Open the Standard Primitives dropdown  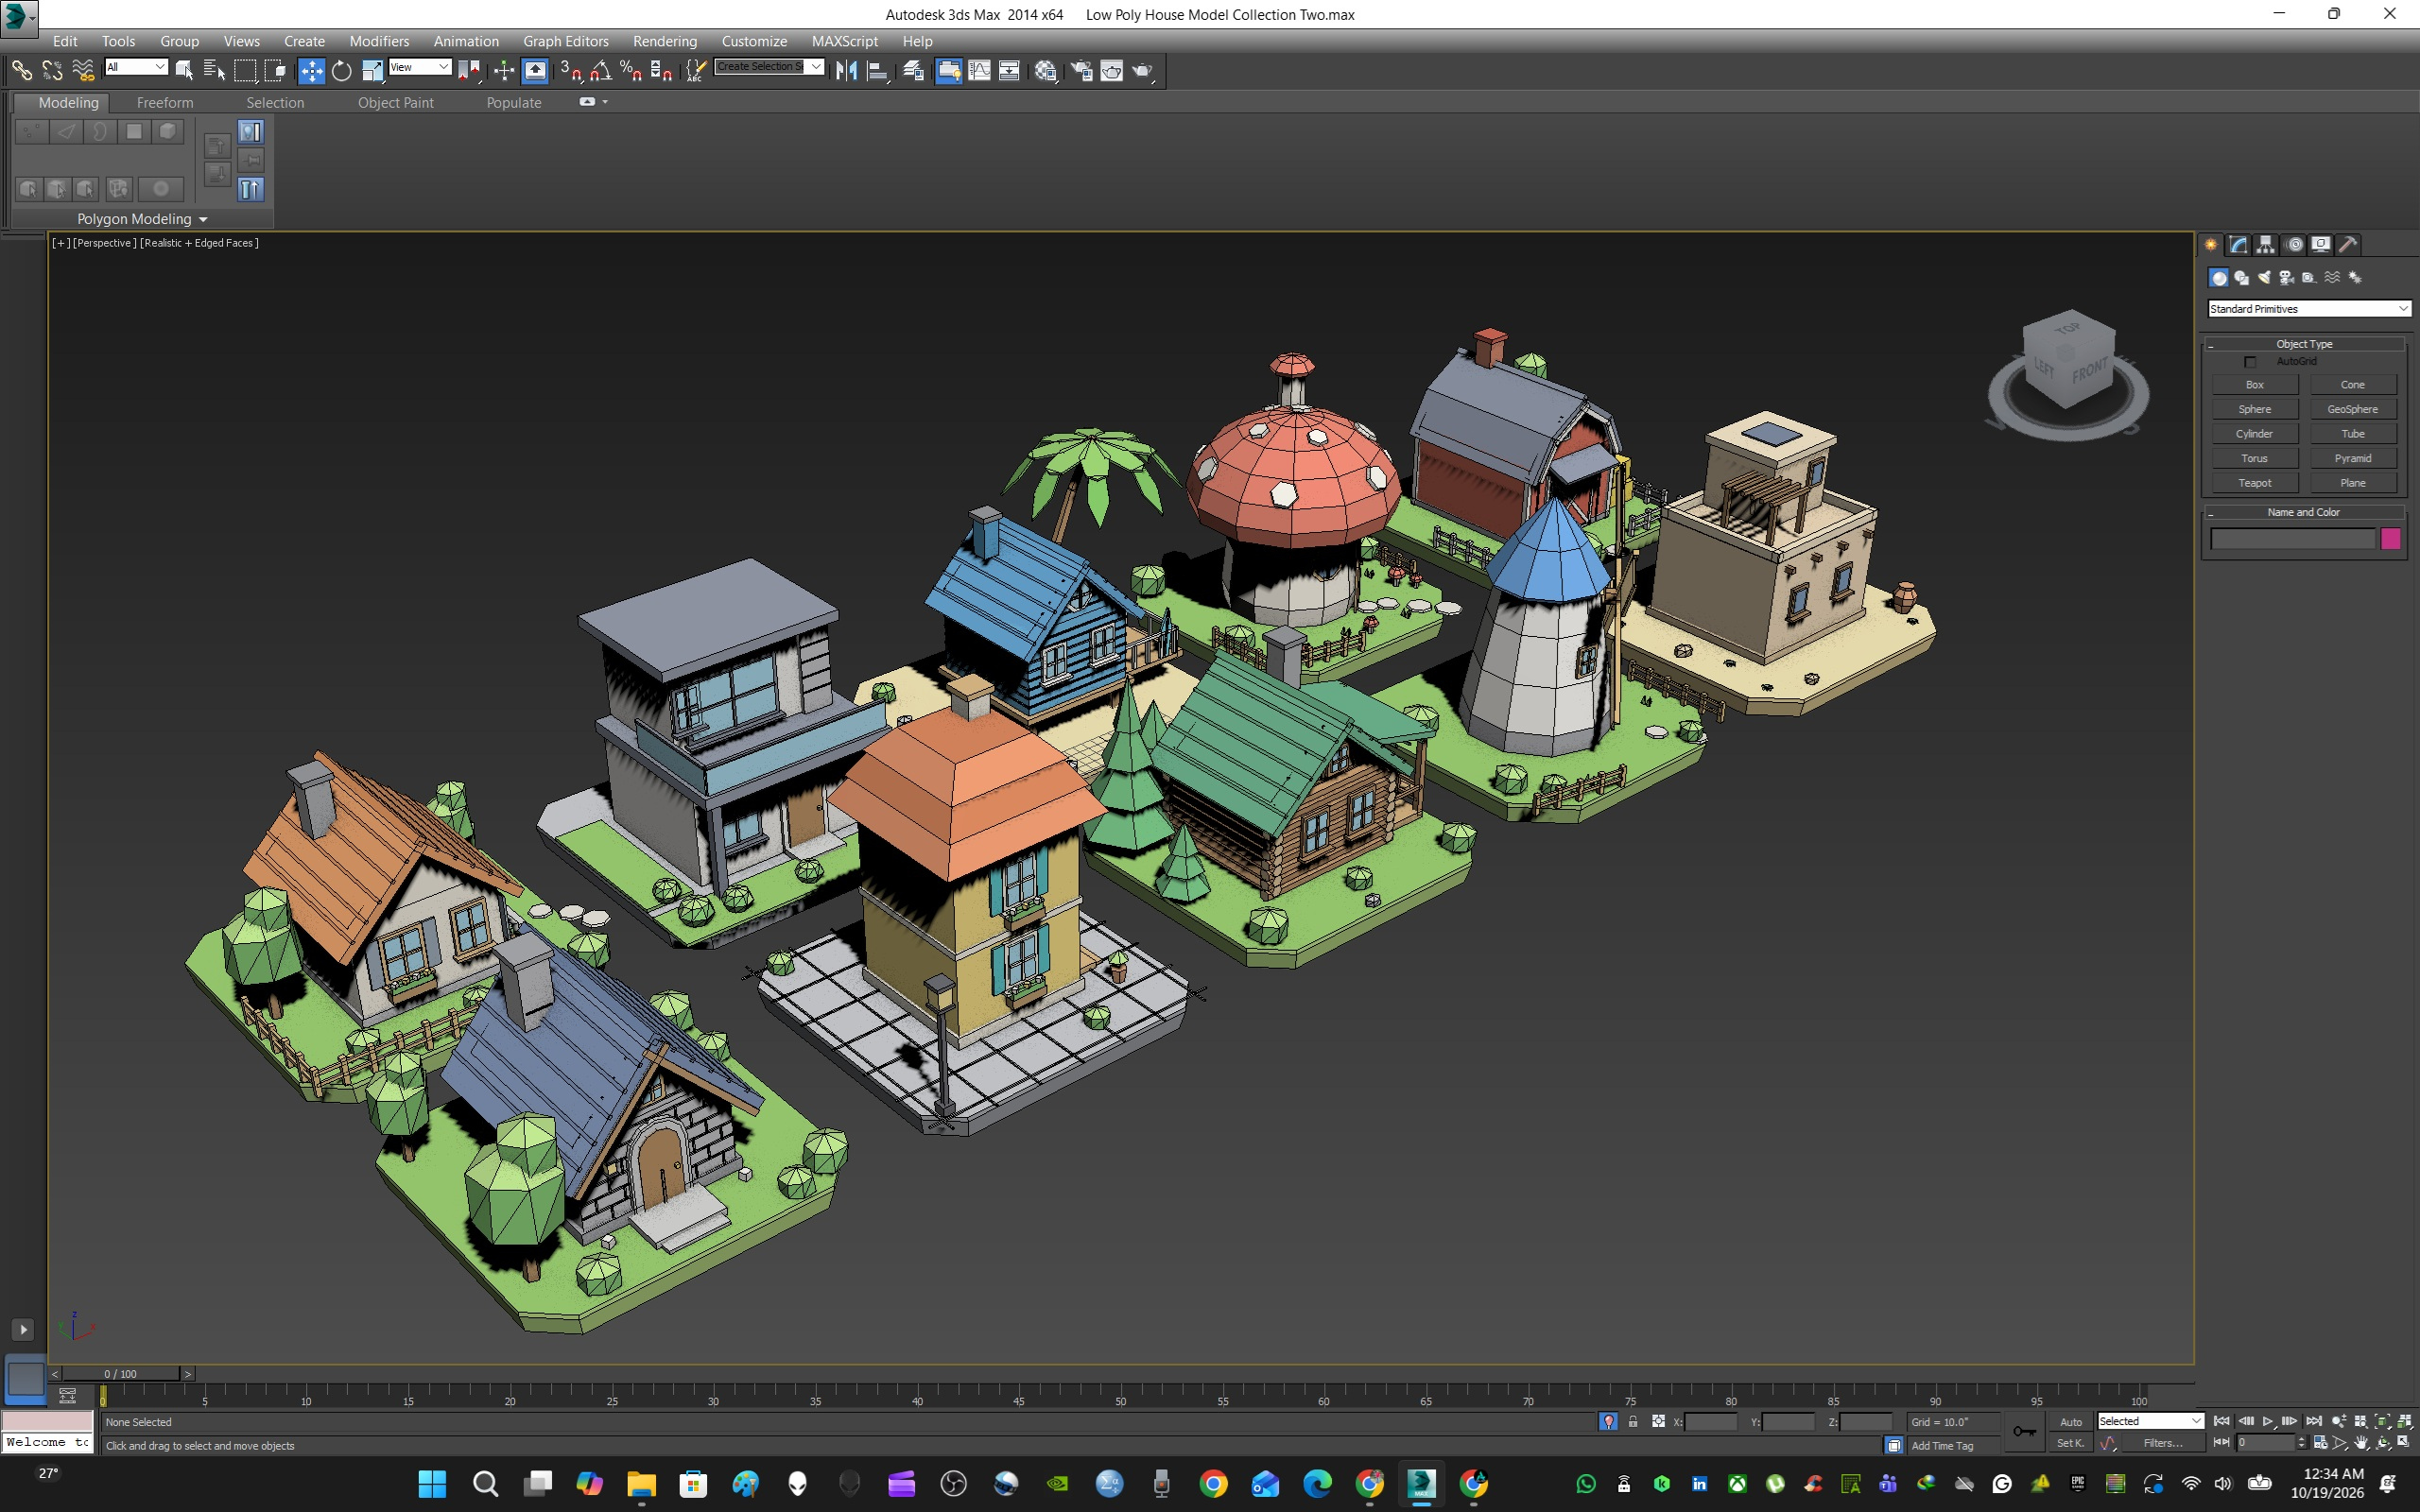[2308, 309]
